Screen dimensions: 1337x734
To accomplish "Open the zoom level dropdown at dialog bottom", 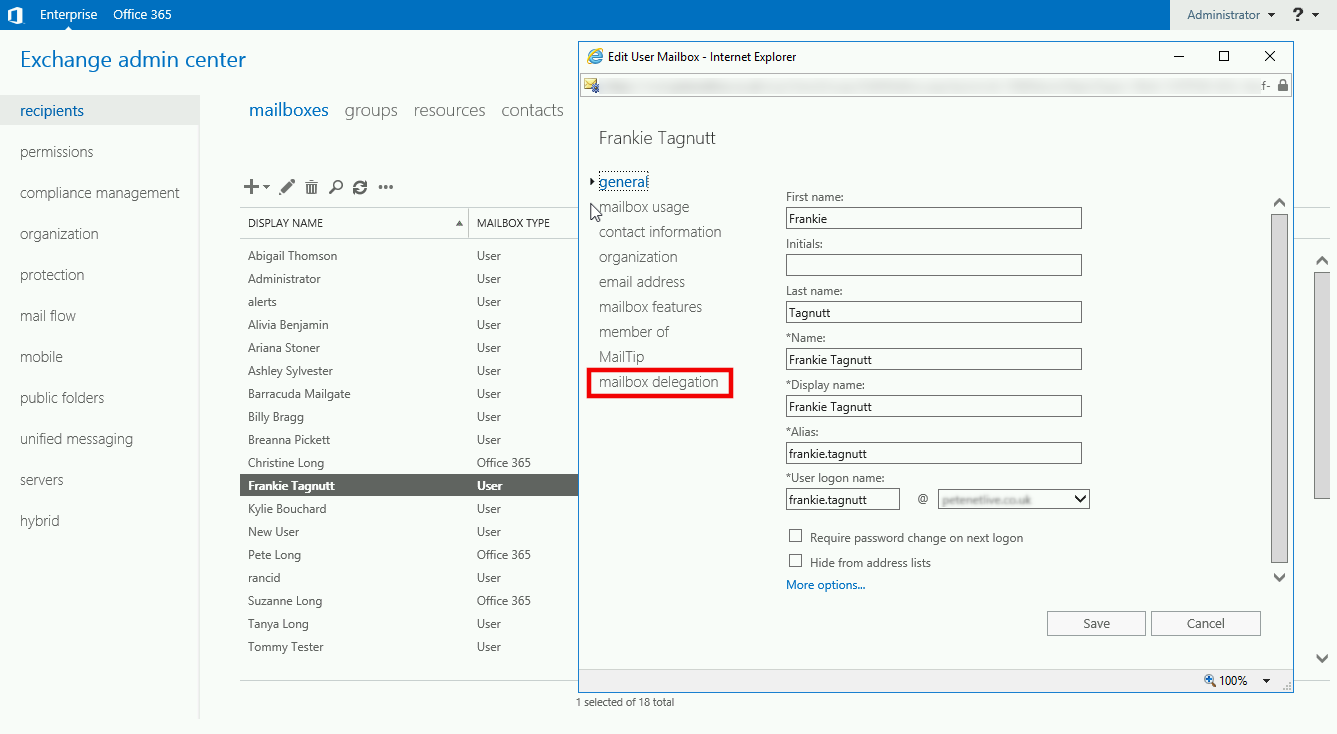I will 1266,680.
